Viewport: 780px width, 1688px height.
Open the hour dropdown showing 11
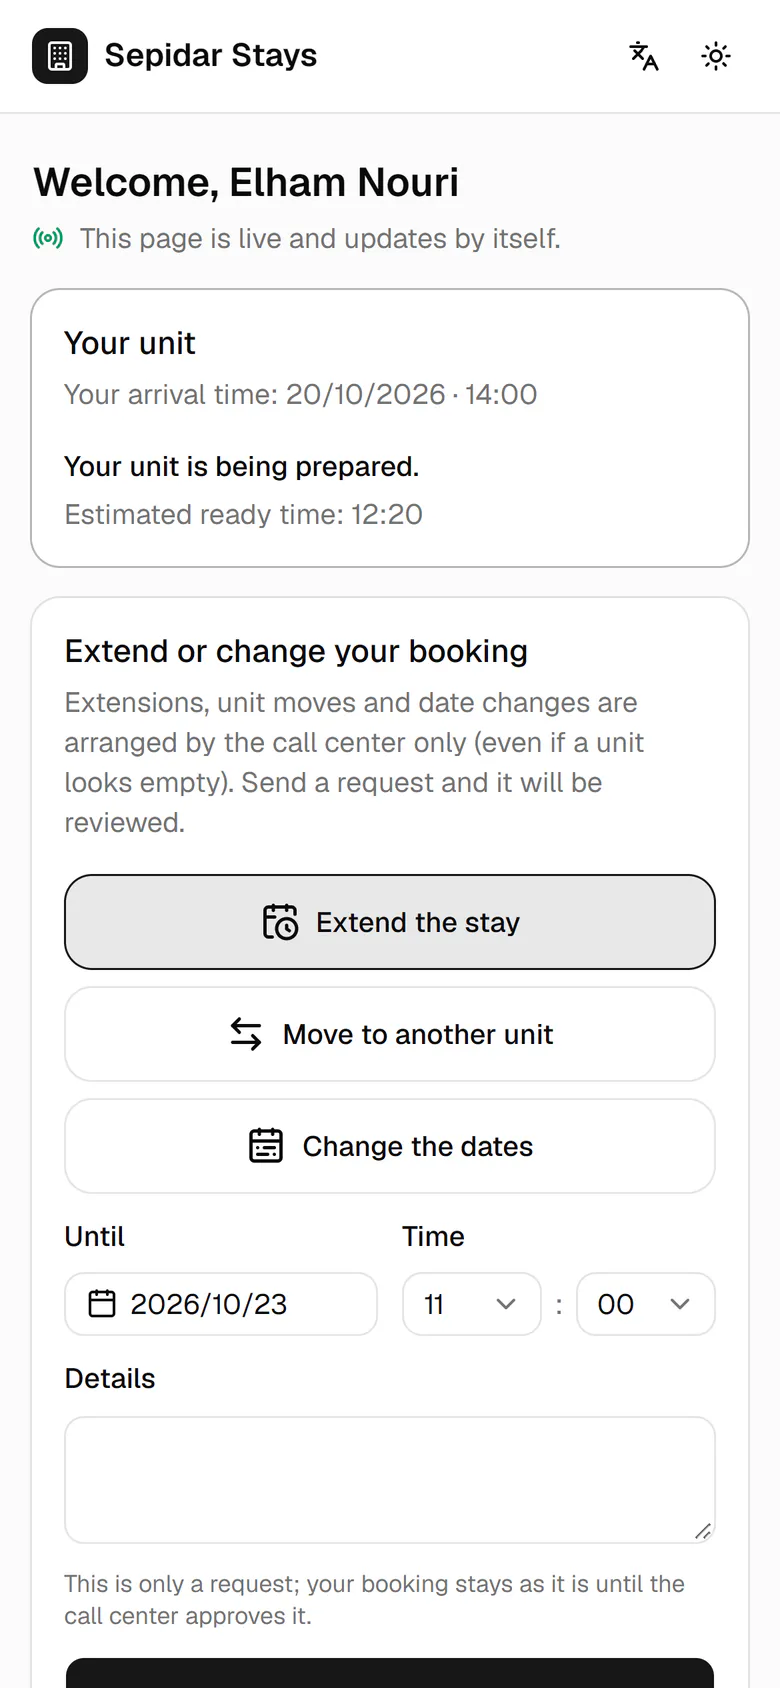click(x=472, y=1304)
